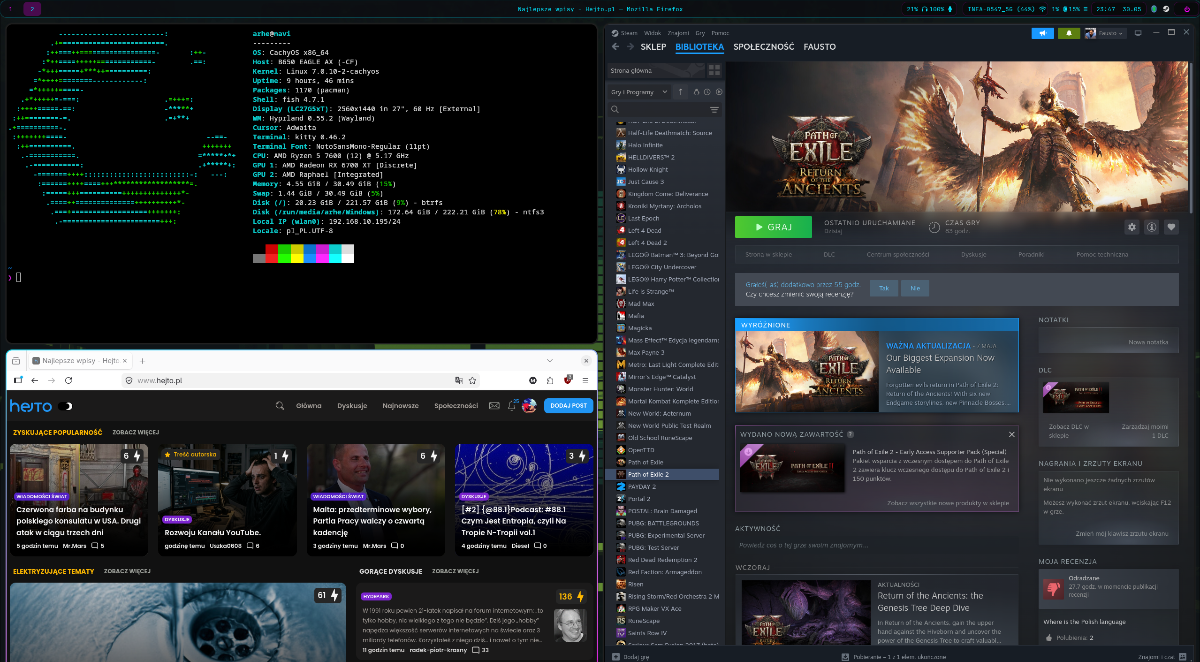Add Path of Exile 2 to favorites heart
Viewport: 1200px width, 662px height.
1171,227
